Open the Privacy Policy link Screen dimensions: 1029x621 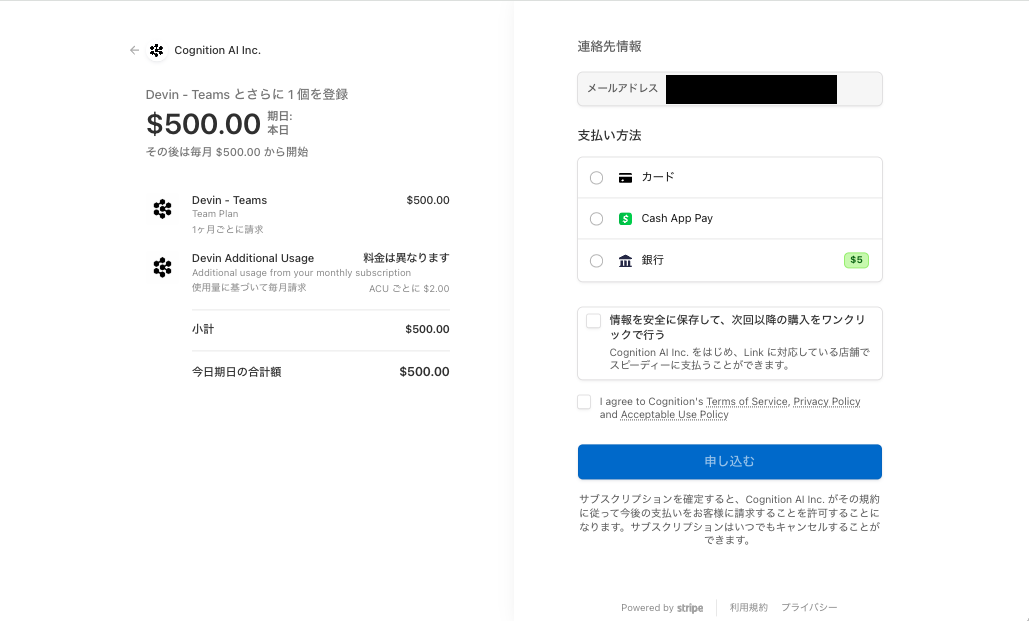827,401
